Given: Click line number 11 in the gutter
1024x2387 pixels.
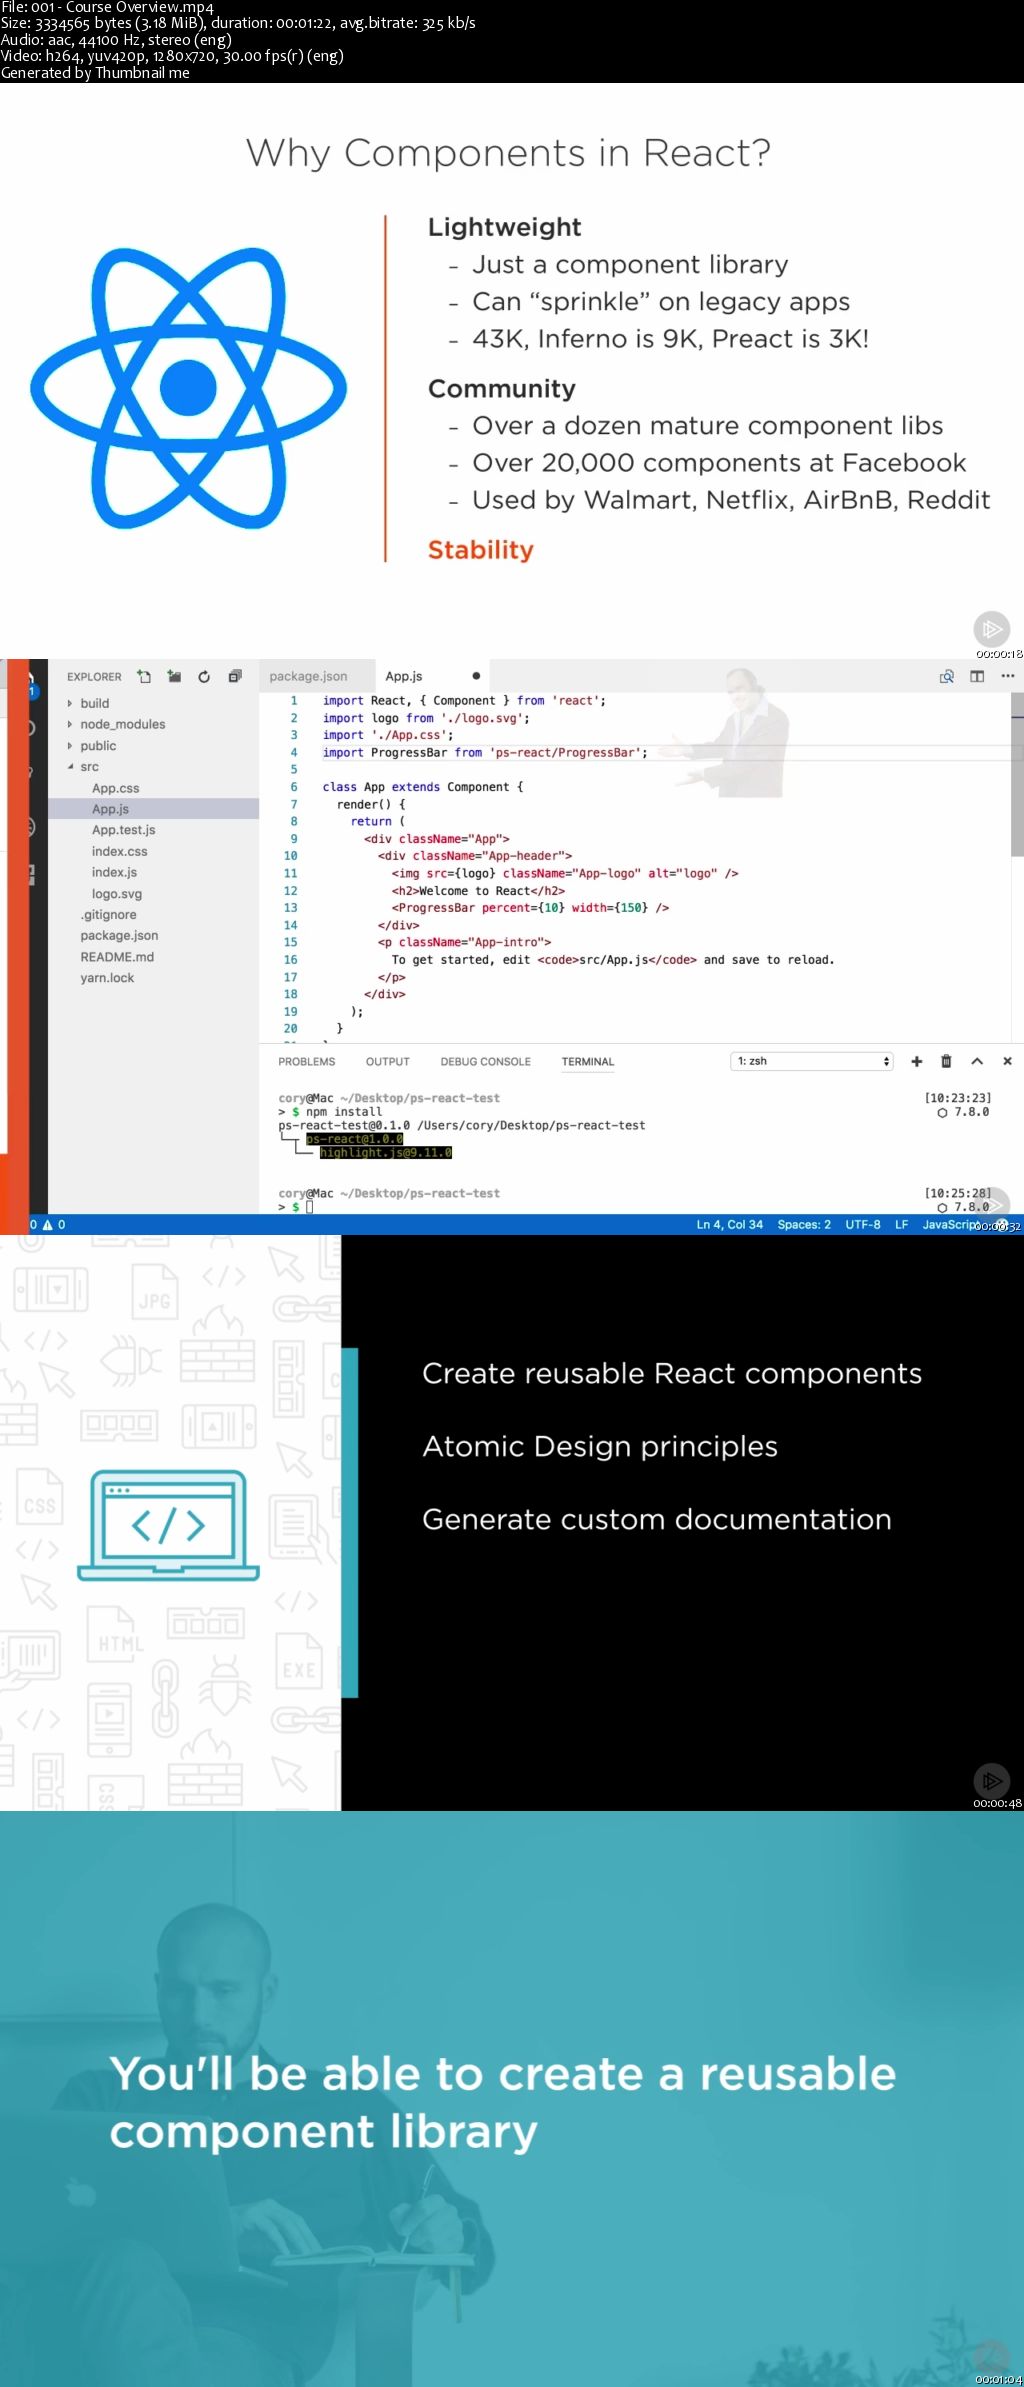Looking at the screenshot, I should (x=290, y=874).
